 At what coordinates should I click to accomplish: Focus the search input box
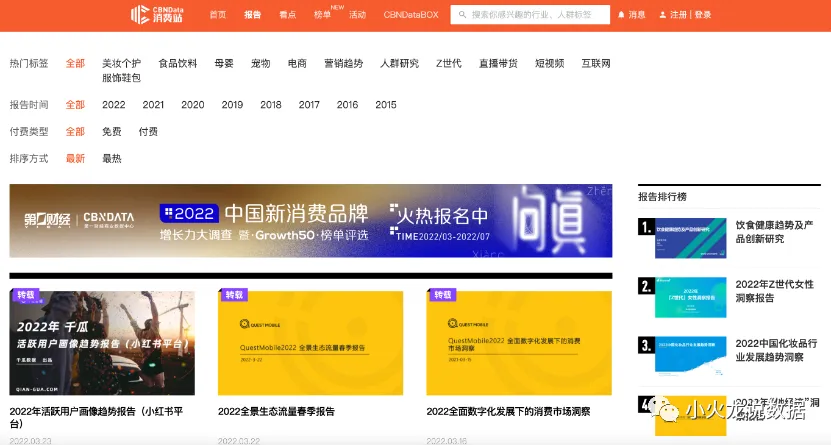coord(530,15)
